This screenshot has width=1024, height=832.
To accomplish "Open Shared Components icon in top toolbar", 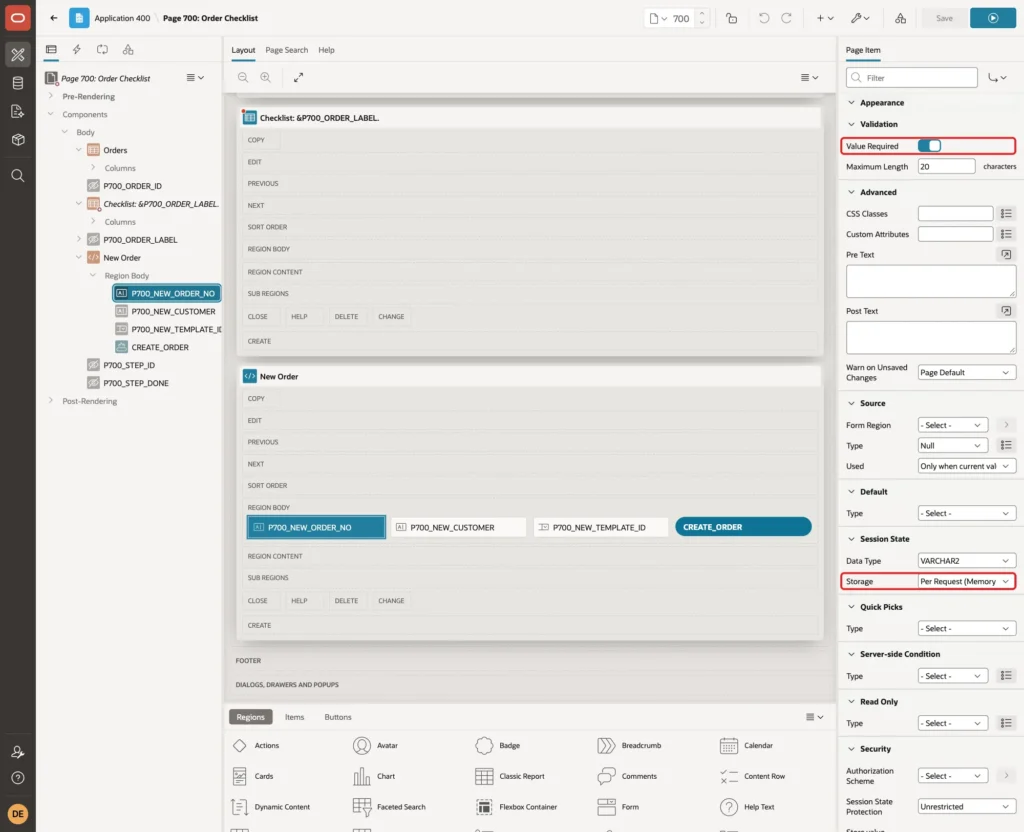I will [901, 18].
